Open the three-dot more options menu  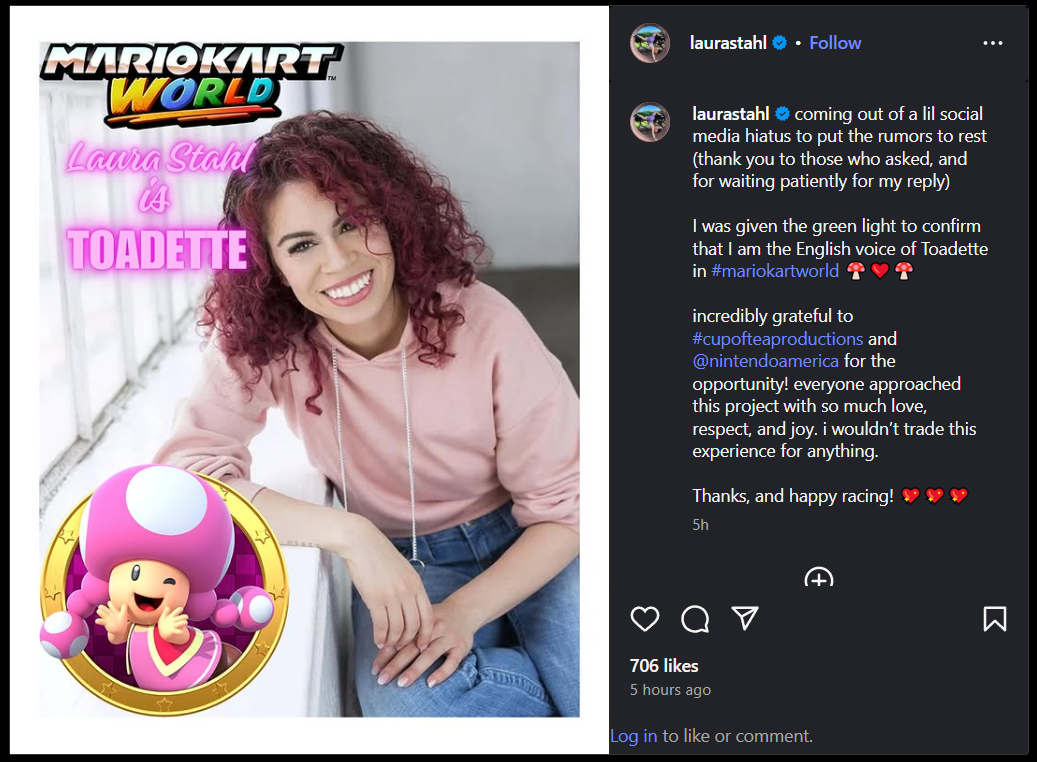click(993, 43)
